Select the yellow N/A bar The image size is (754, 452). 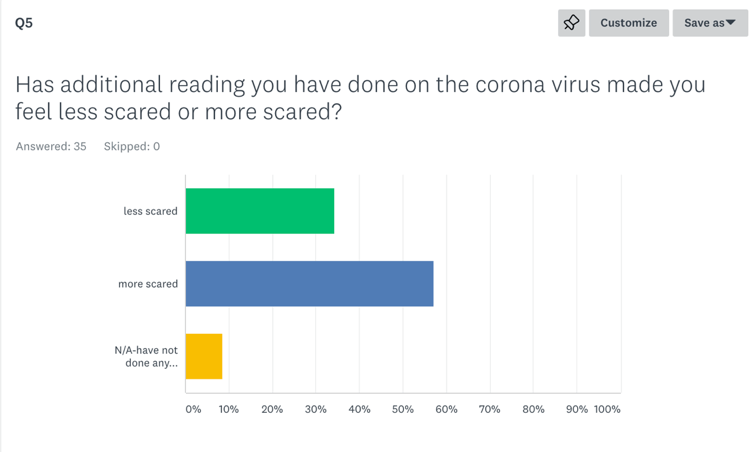click(204, 356)
